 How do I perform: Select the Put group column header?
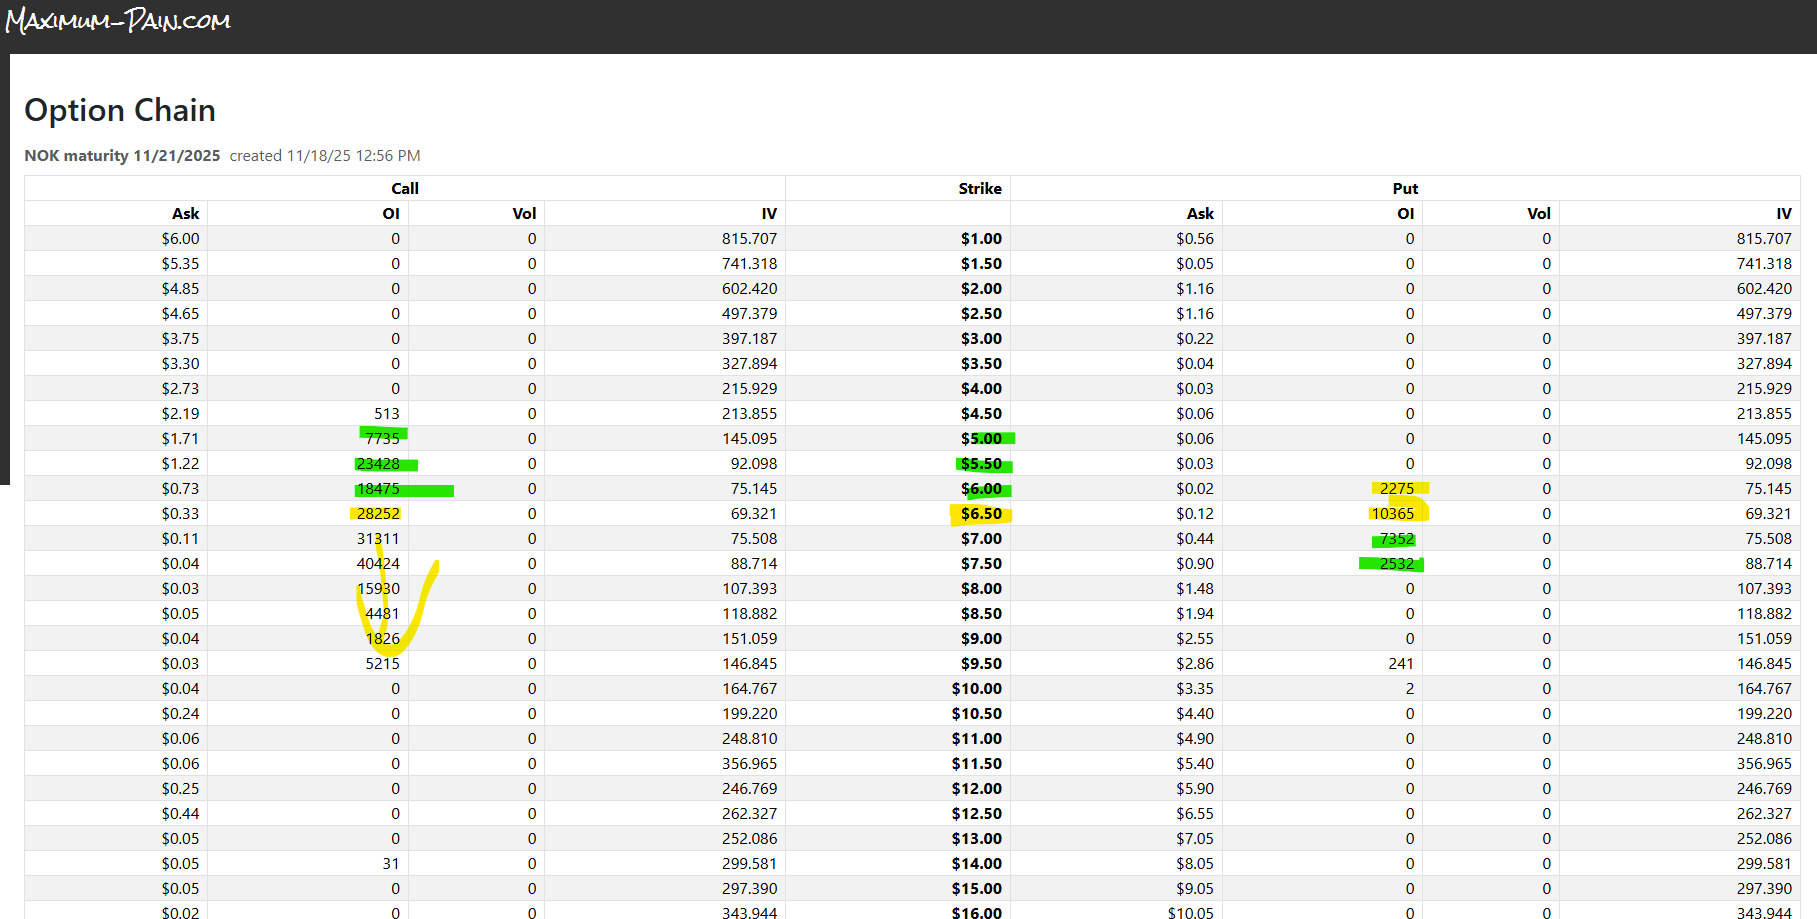click(1404, 188)
